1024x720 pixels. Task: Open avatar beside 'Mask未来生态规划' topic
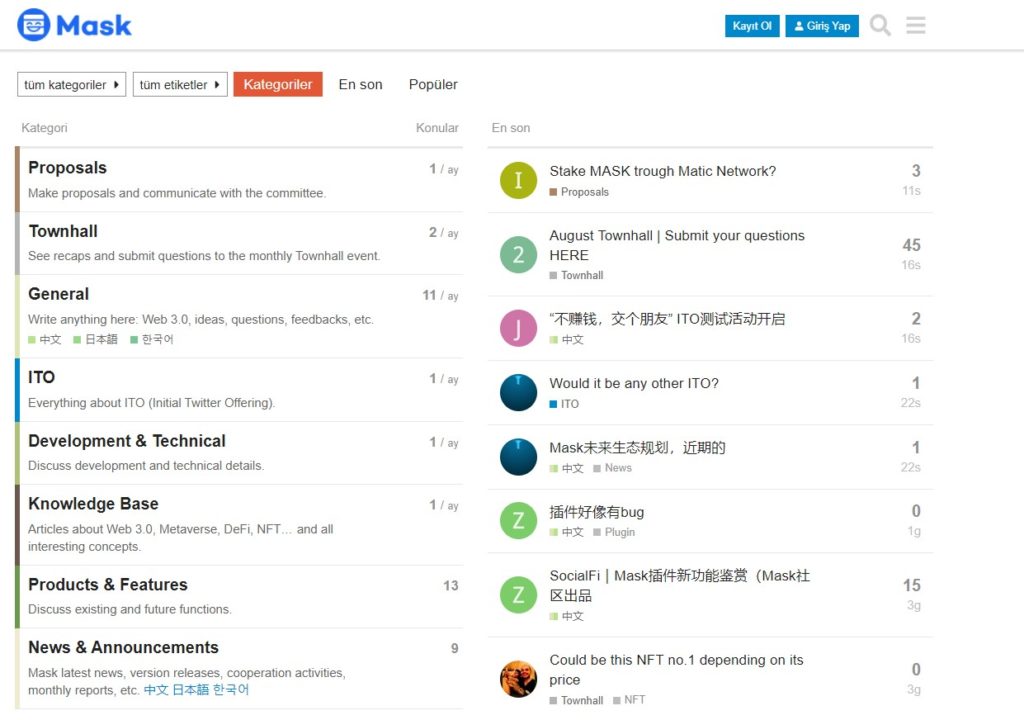pos(518,457)
